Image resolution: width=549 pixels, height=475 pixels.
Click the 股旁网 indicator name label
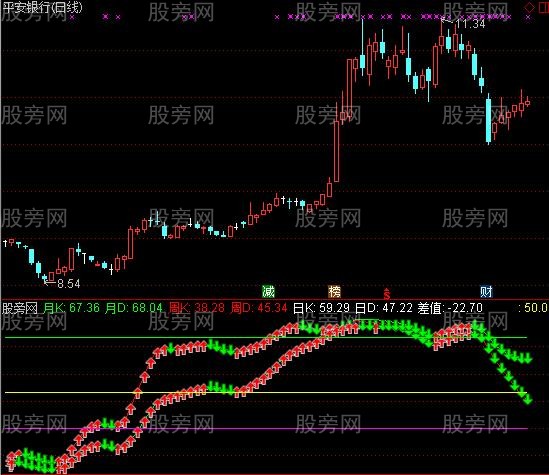coord(20,308)
